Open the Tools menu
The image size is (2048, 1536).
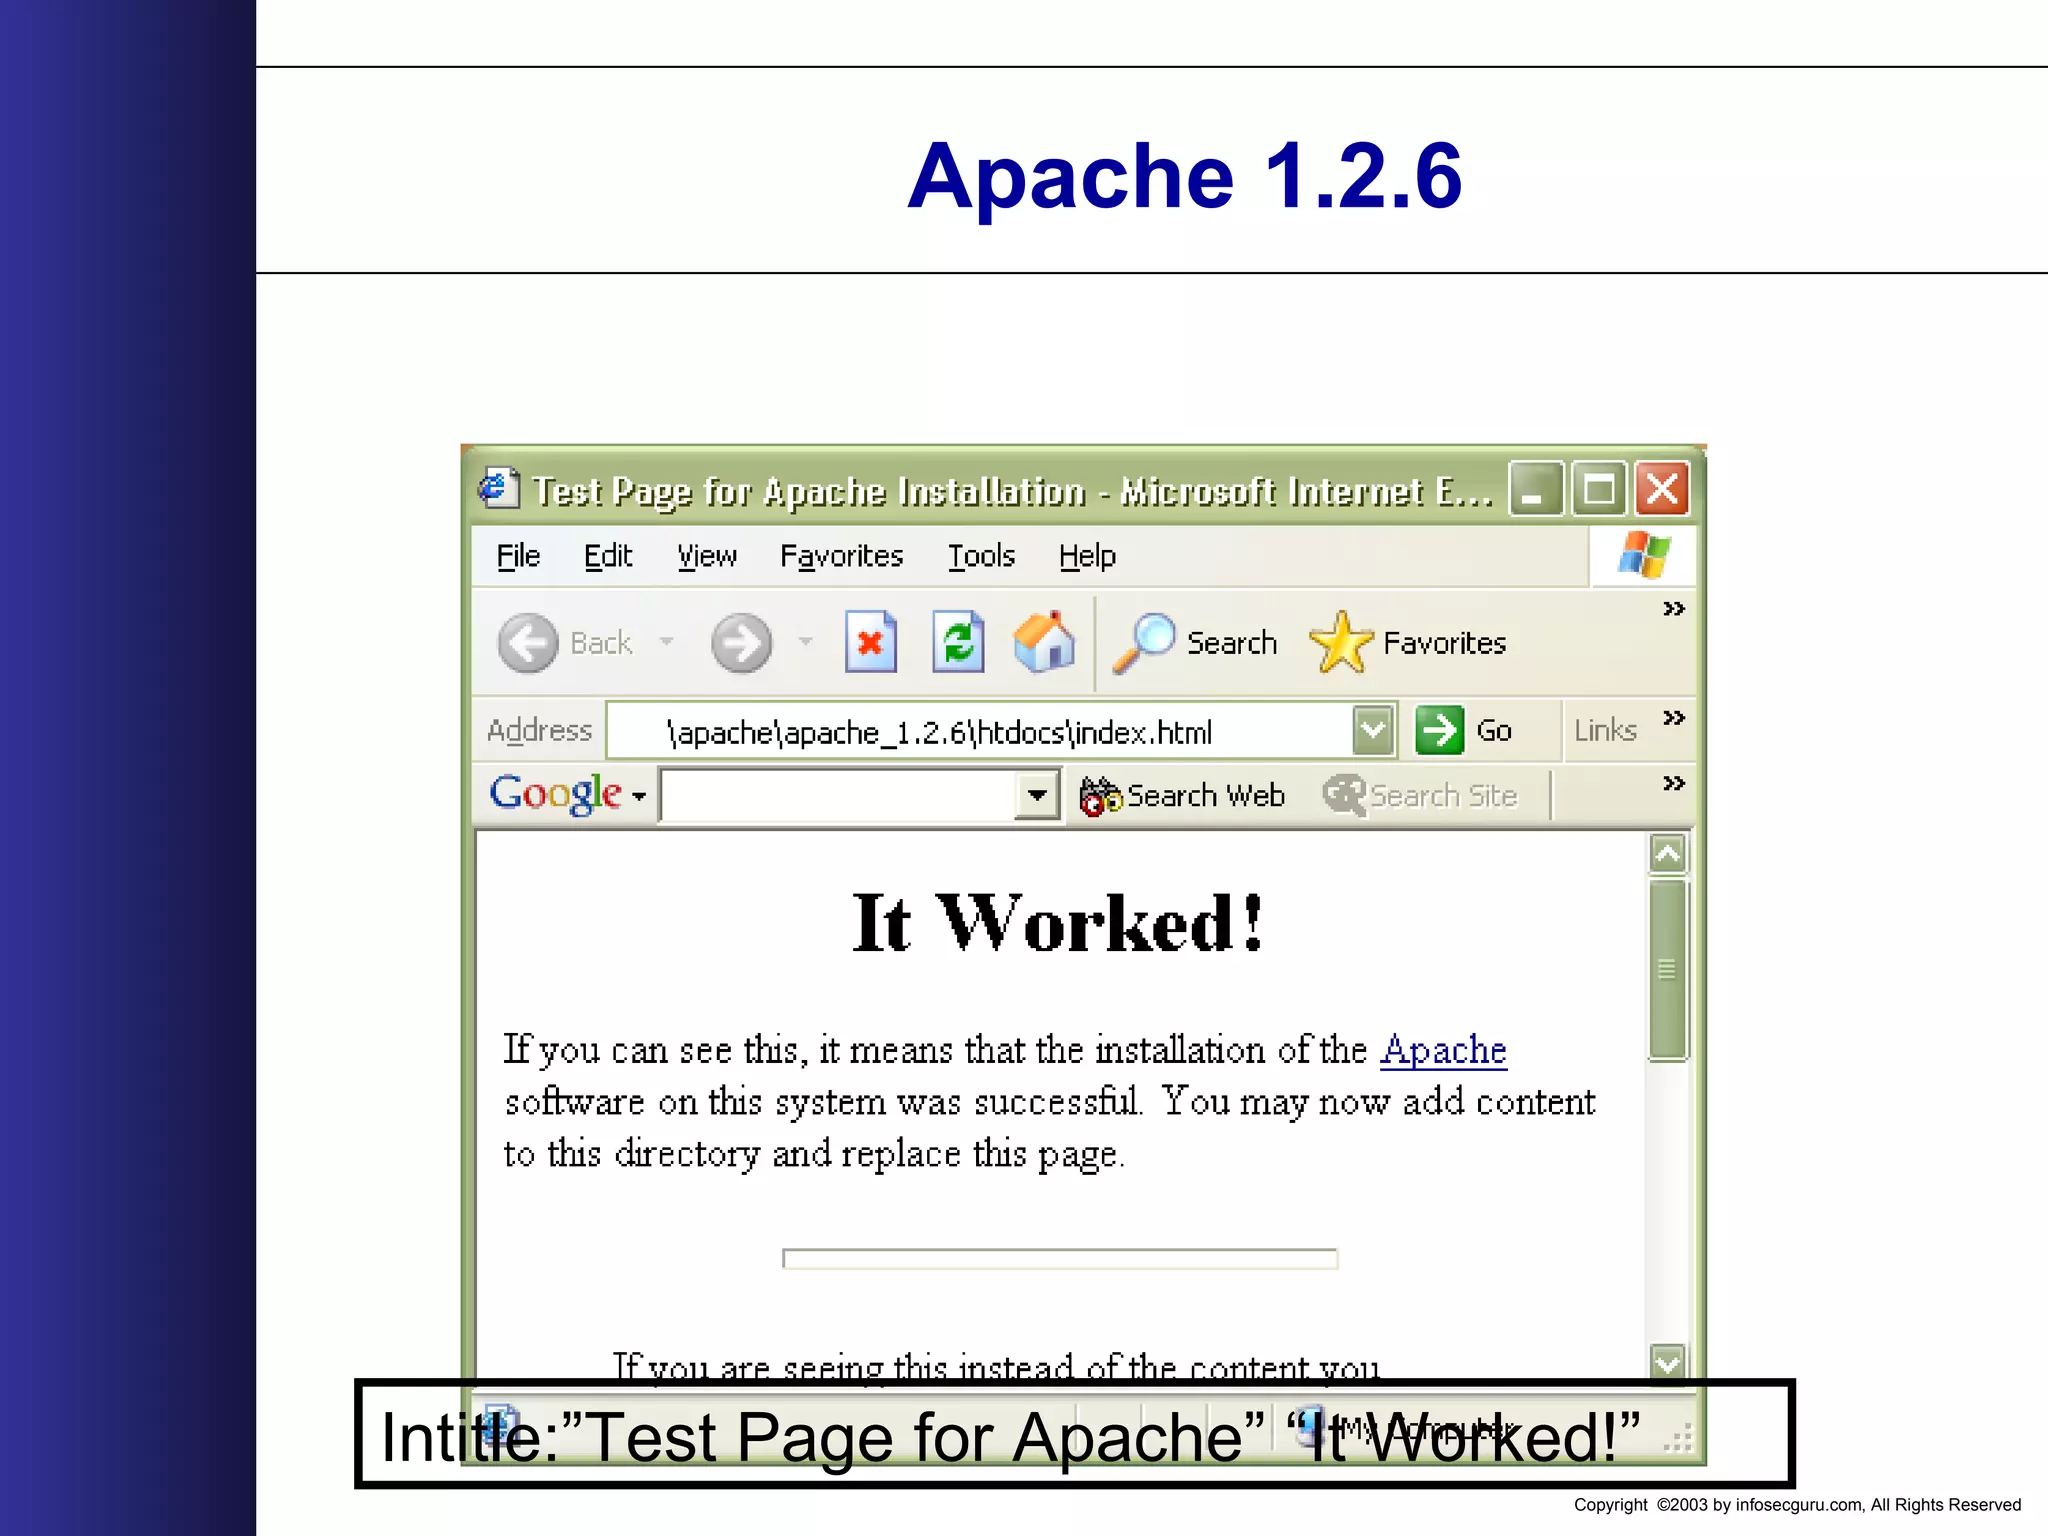click(x=981, y=556)
